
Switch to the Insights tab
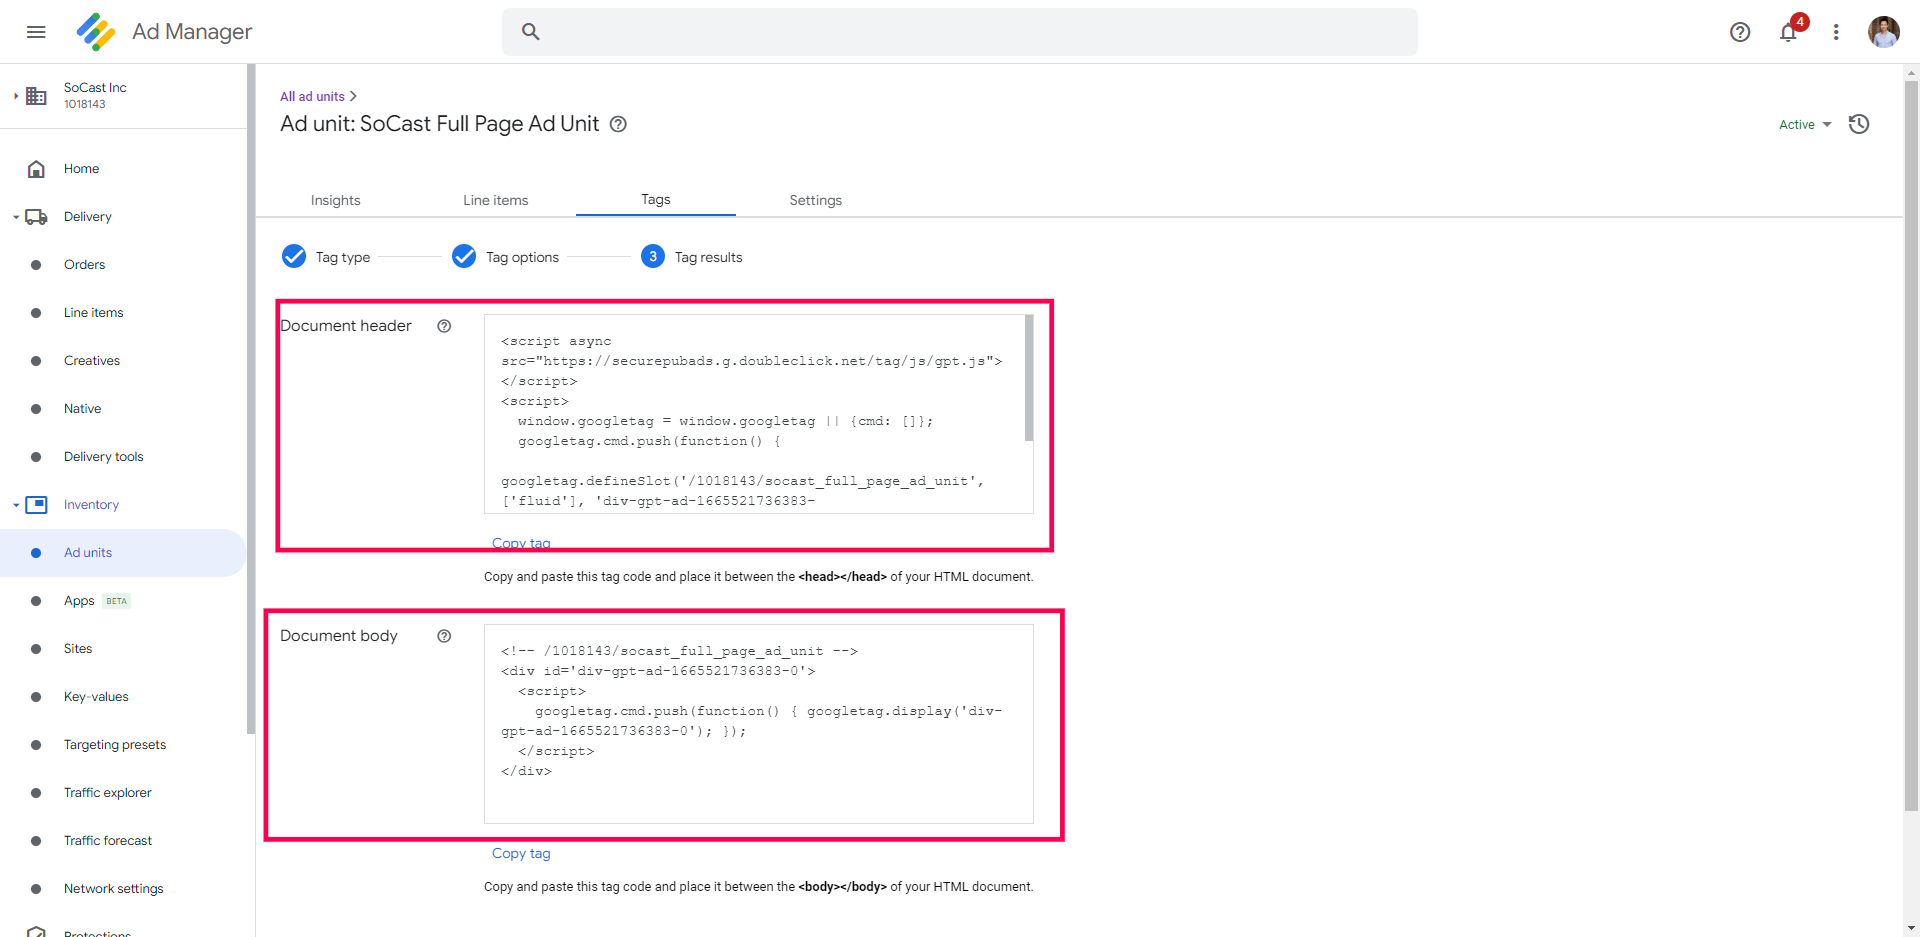tap(336, 200)
